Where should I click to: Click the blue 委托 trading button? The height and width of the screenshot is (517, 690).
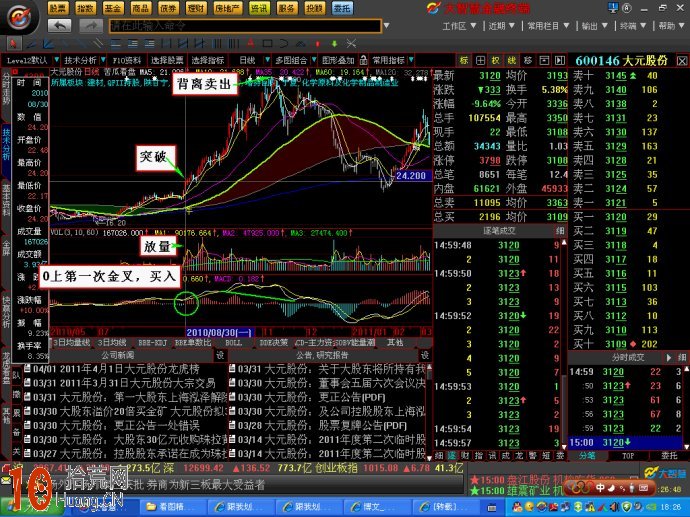pyautogui.click(x=342, y=8)
